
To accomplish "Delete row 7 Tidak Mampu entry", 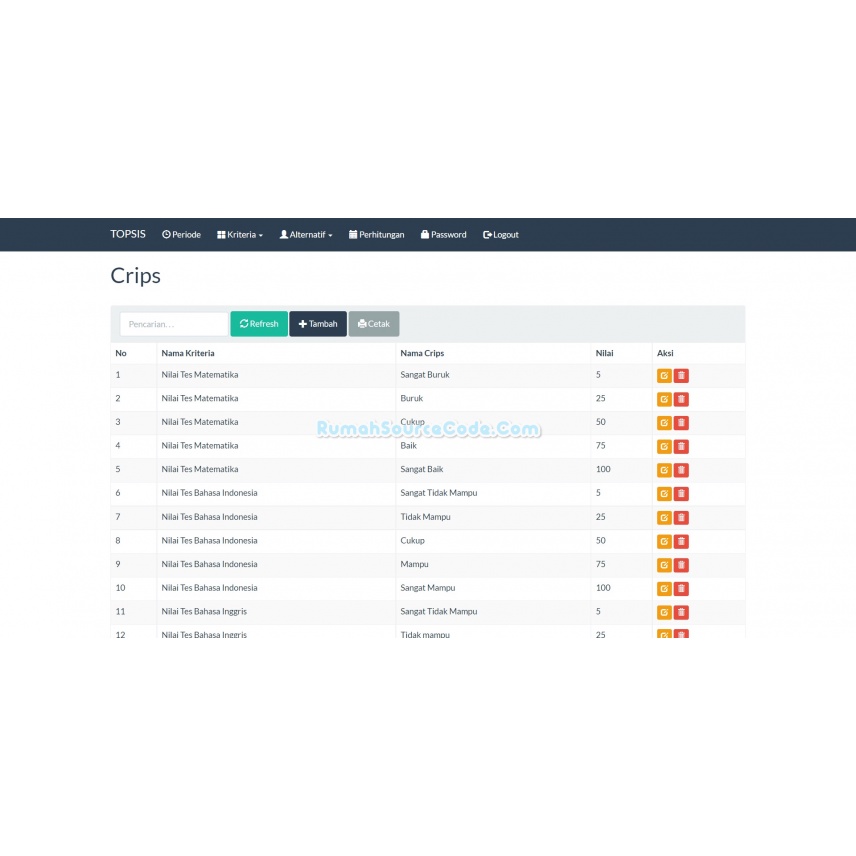I will click(x=681, y=518).
